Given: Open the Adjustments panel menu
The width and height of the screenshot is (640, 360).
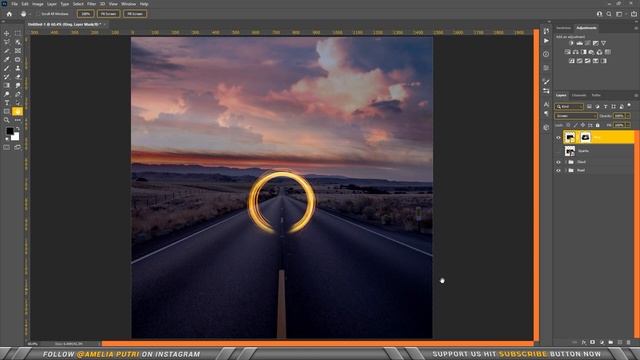Looking at the screenshot, I should point(636,28).
